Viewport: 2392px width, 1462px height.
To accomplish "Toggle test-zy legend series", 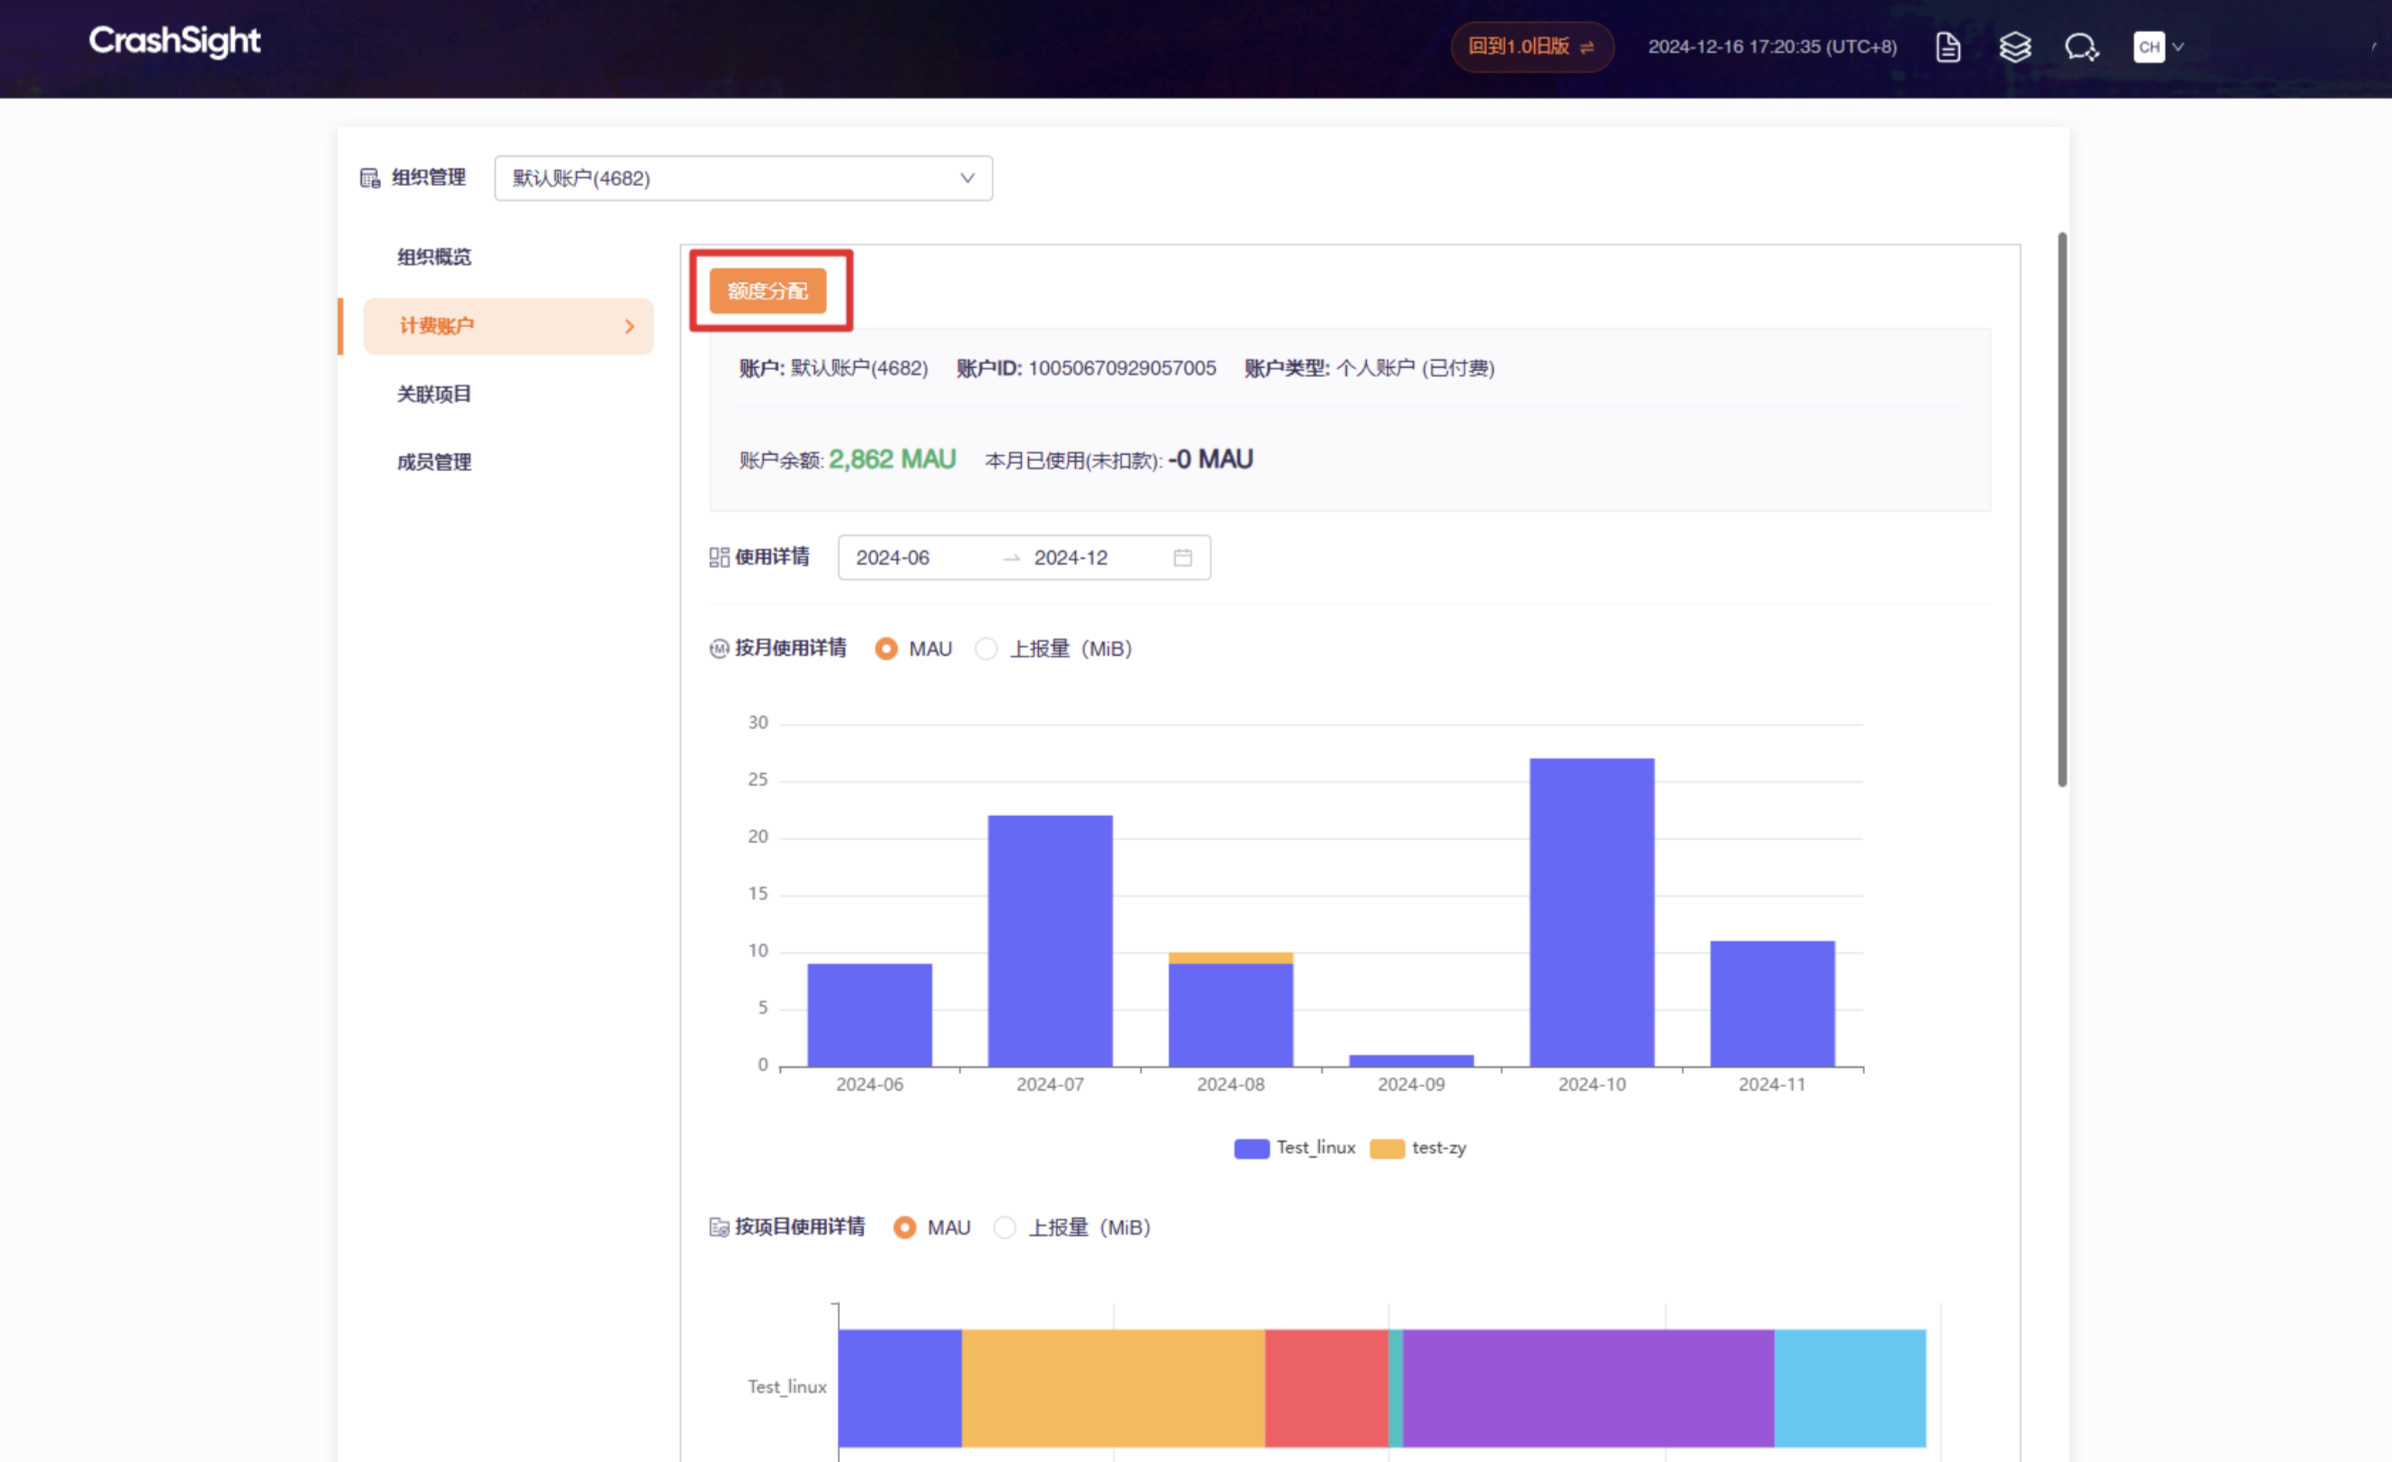I will click(1418, 1148).
